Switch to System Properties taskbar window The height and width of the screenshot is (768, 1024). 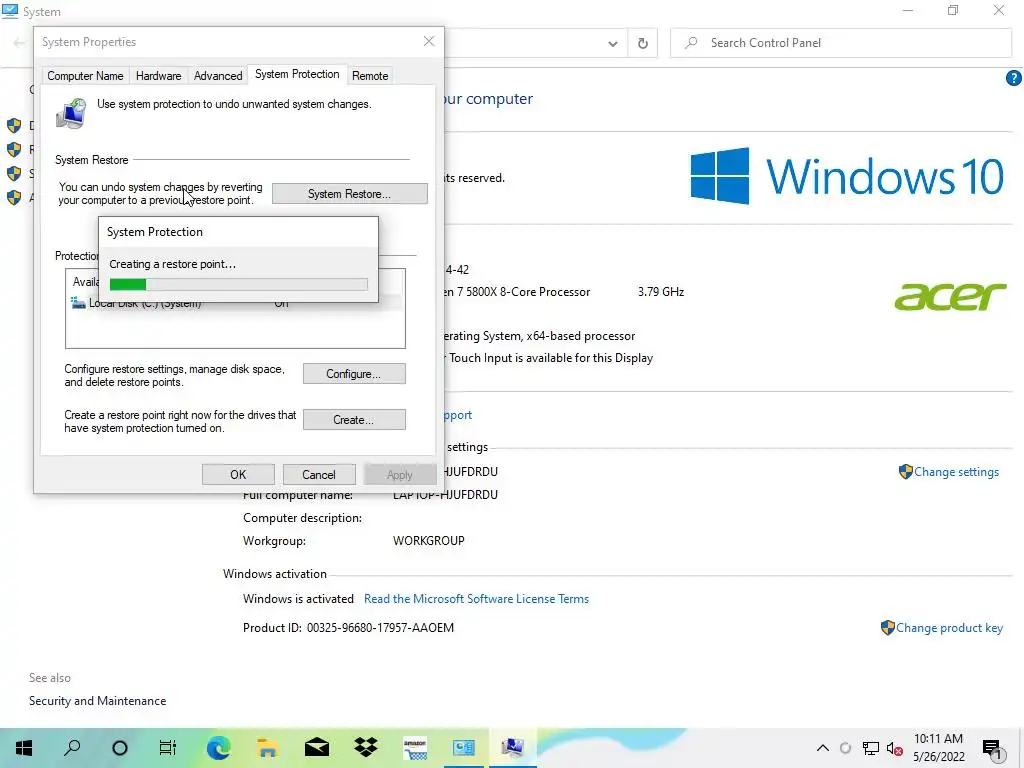(513, 748)
